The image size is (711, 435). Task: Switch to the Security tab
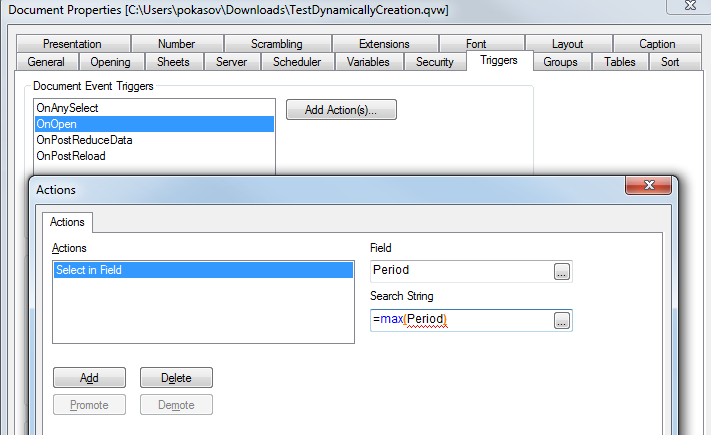(435, 62)
